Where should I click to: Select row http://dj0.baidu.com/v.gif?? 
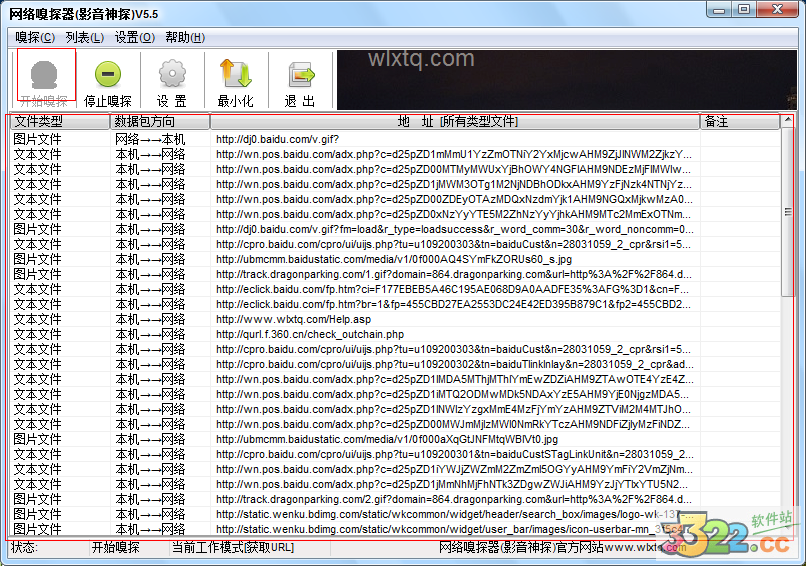[x=395, y=139]
